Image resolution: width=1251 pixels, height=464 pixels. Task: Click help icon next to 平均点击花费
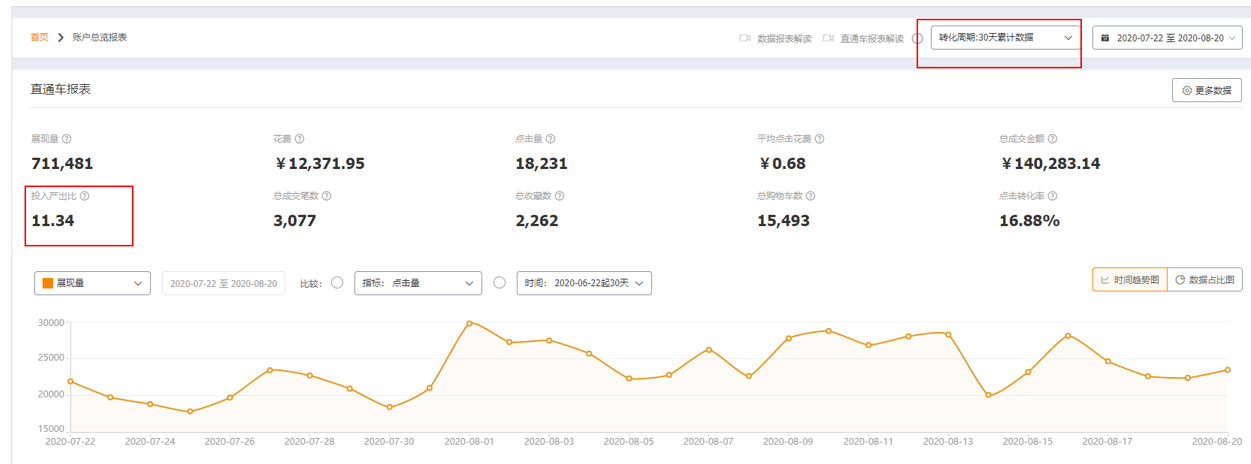(x=820, y=139)
